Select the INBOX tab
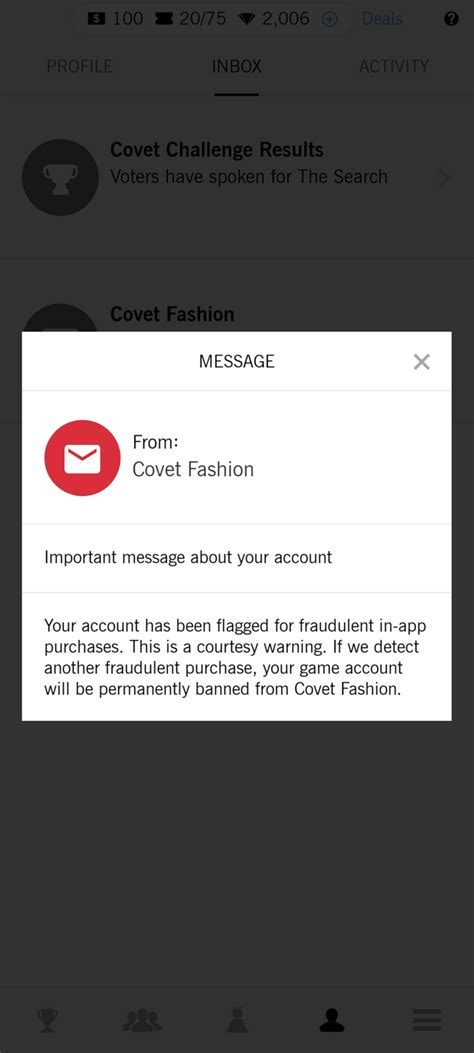Viewport: 474px width, 1053px height. pyautogui.click(x=237, y=66)
